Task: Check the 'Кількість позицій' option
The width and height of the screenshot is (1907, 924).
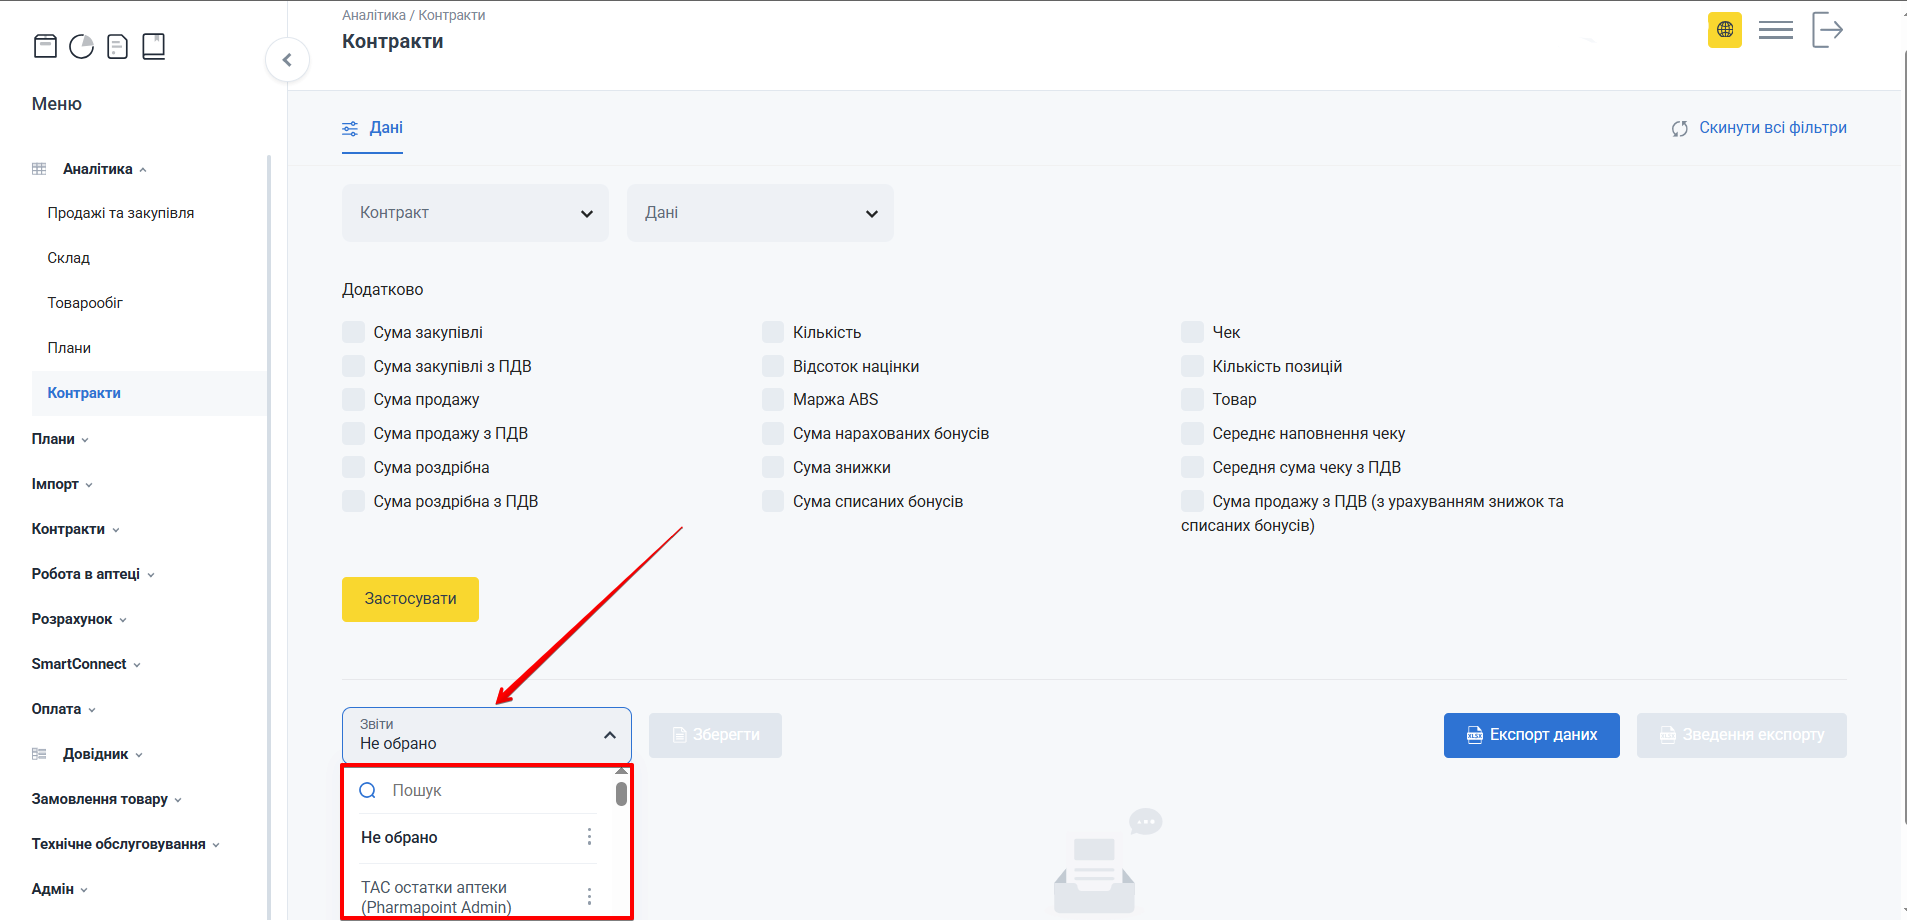Action: (x=1192, y=366)
